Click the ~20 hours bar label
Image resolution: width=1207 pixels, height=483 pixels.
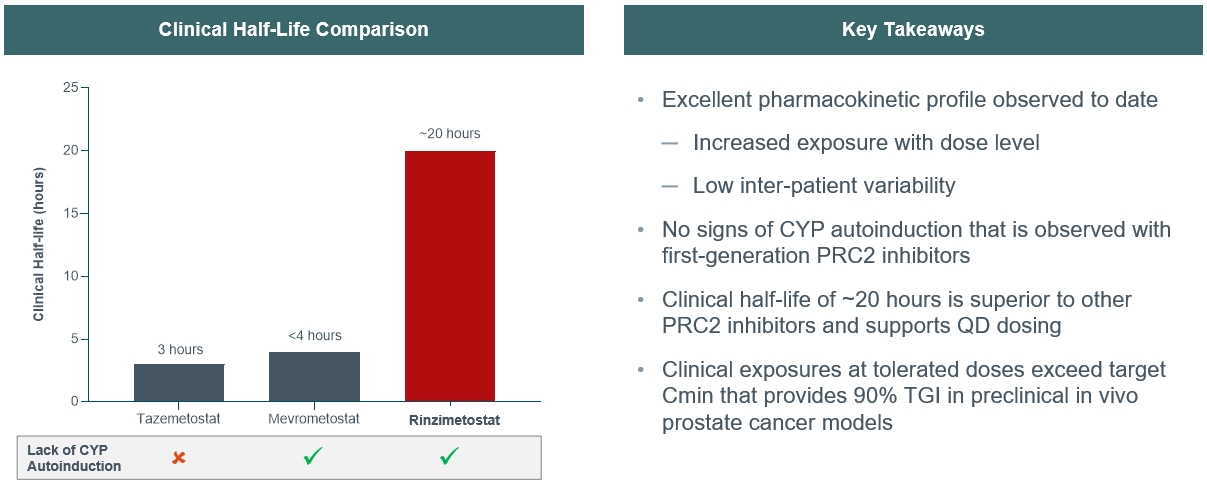point(449,134)
